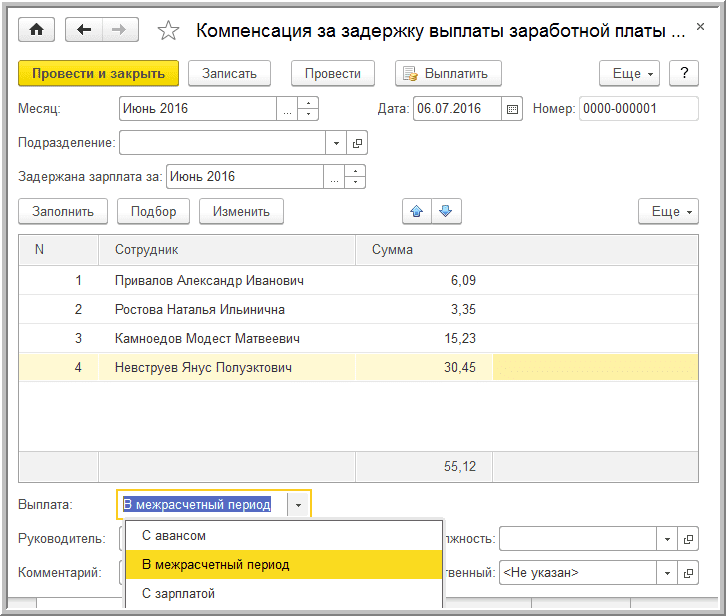Change Задержана зарплата за with the spinner arrows
The height and width of the screenshot is (616, 726).
[355, 177]
